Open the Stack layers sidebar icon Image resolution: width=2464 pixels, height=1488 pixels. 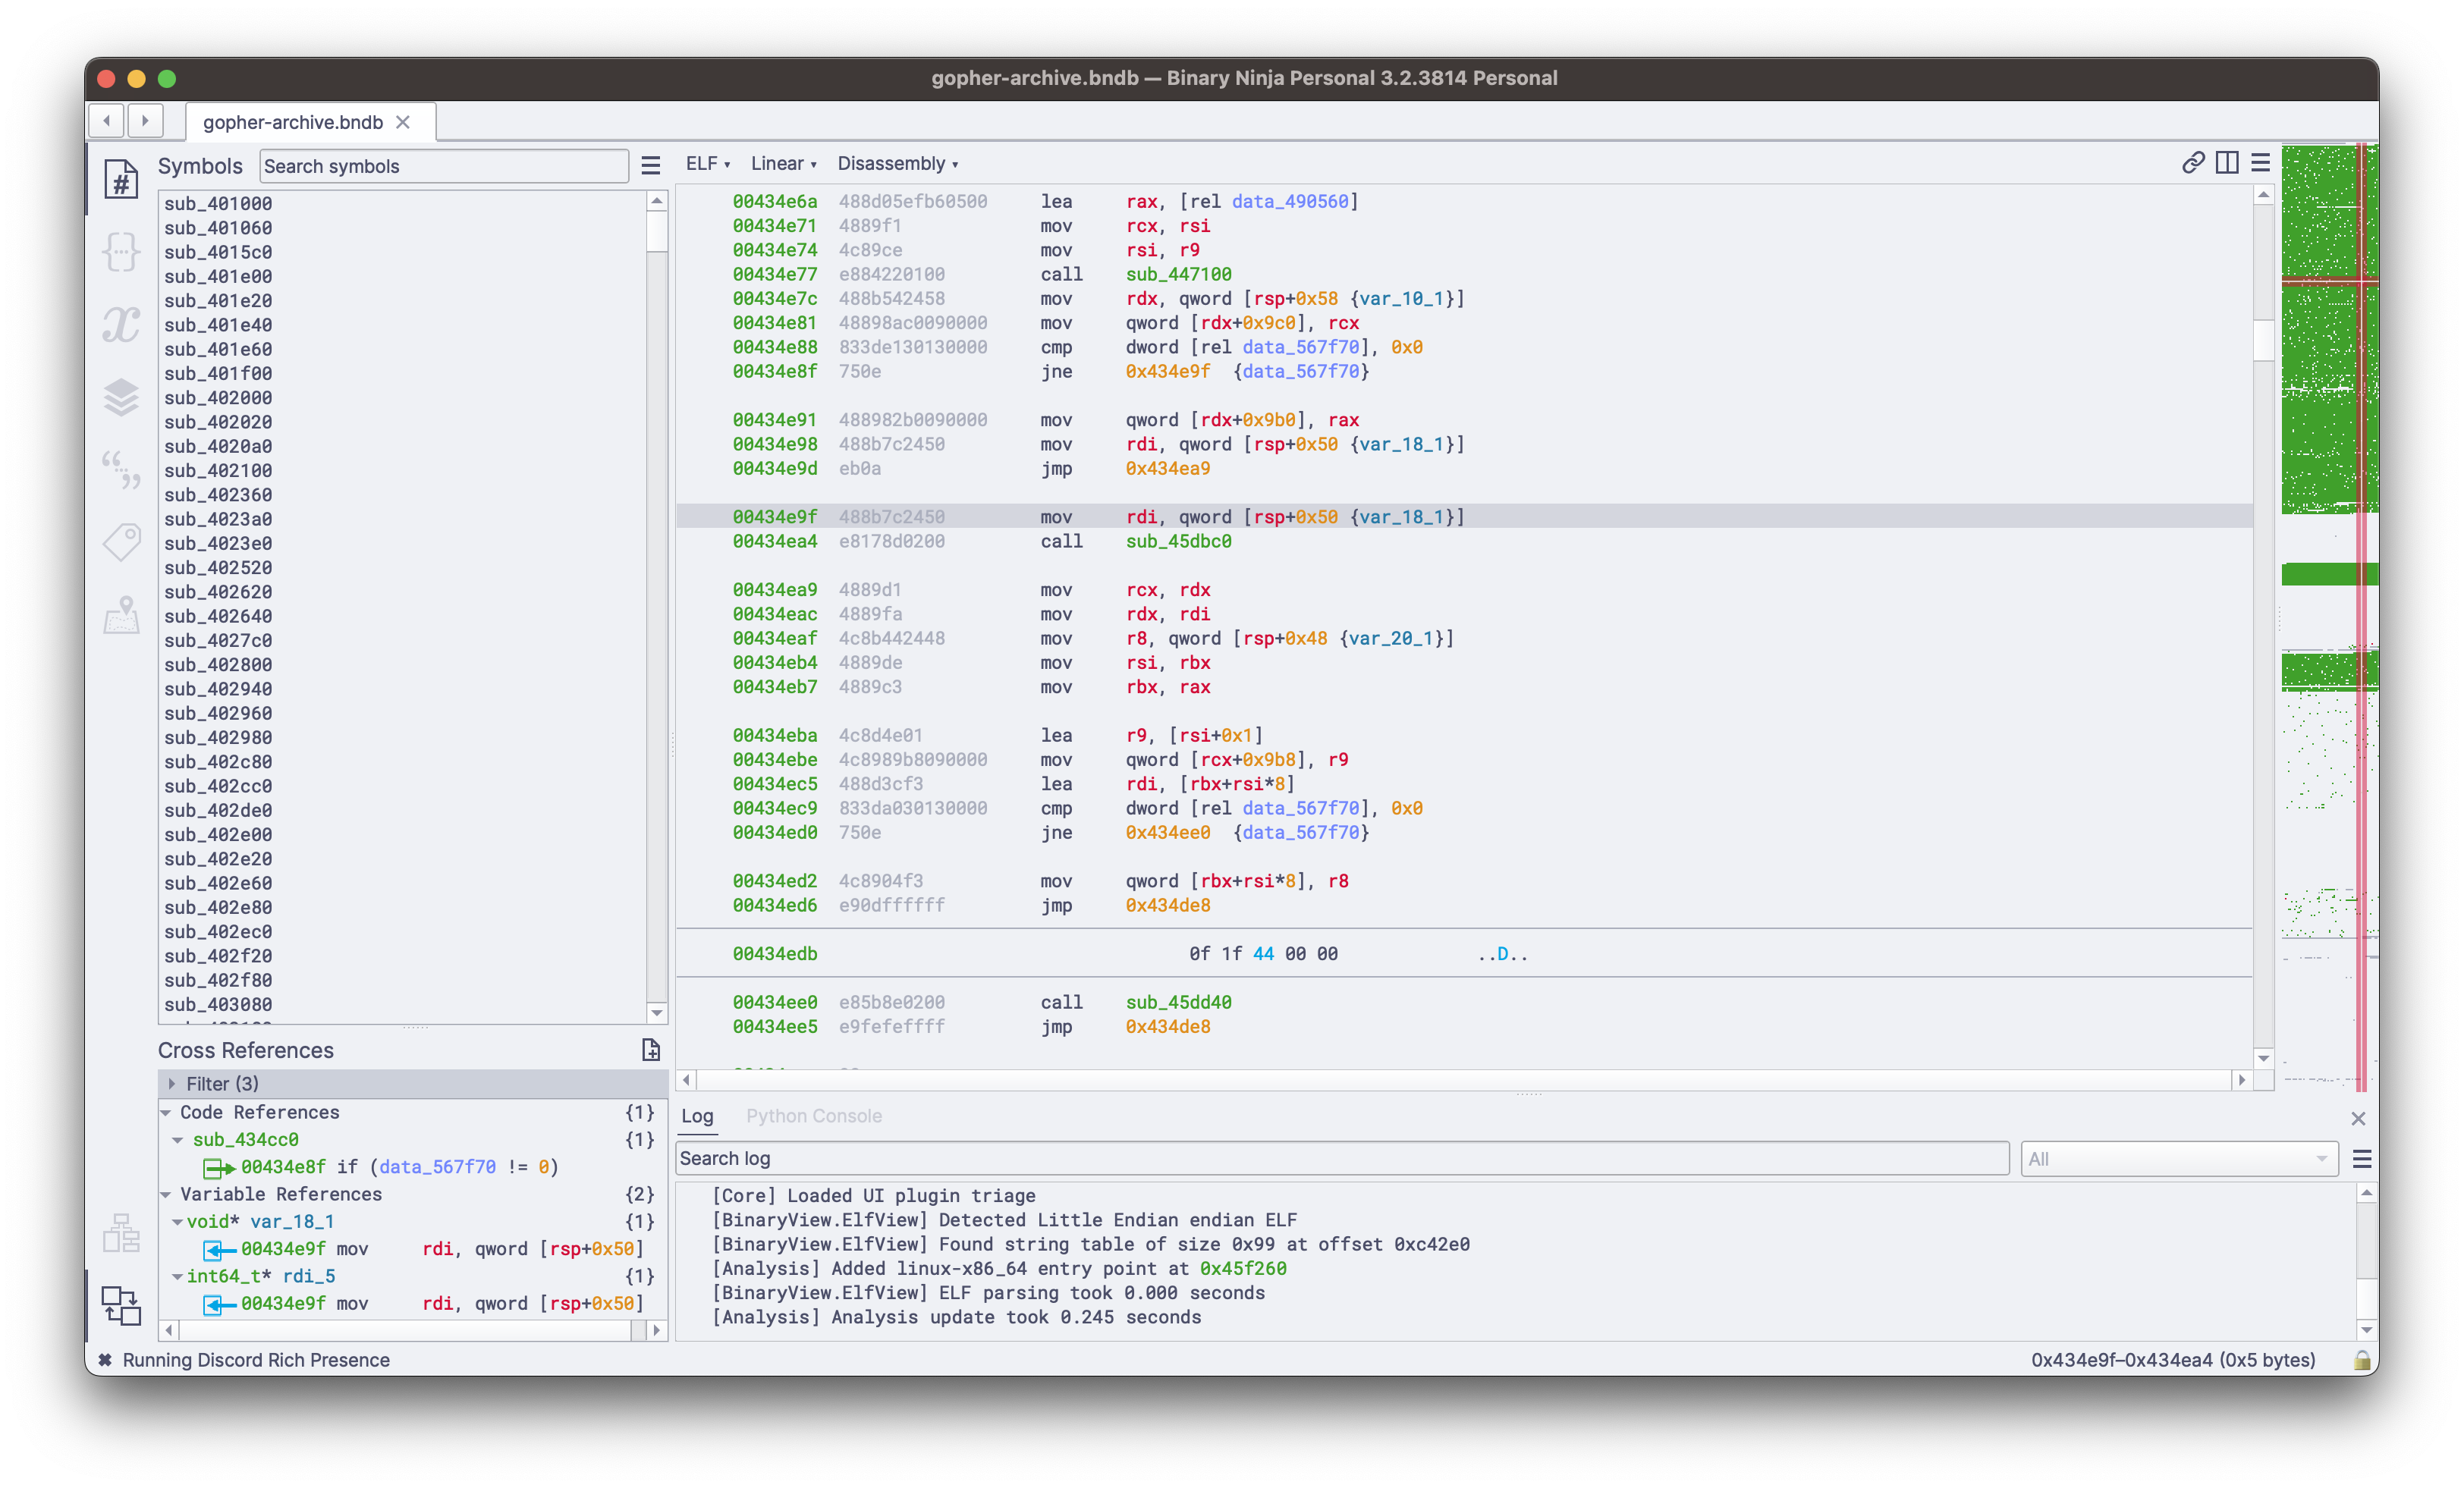click(x=121, y=397)
